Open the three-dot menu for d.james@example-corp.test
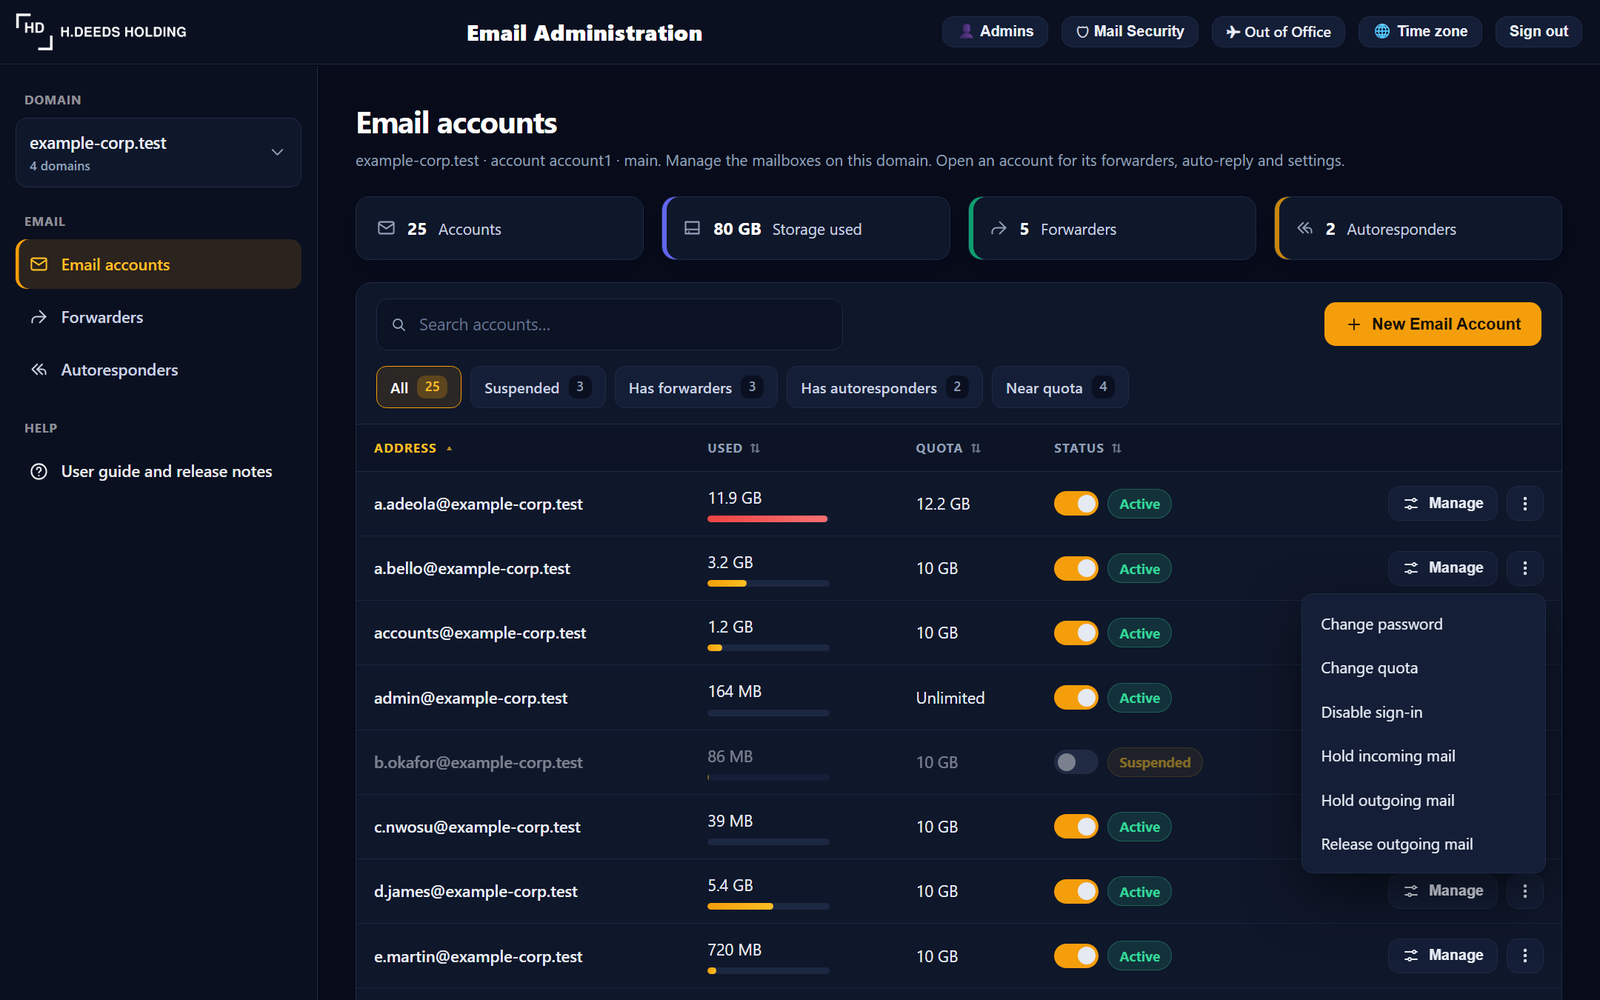 (1525, 891)
